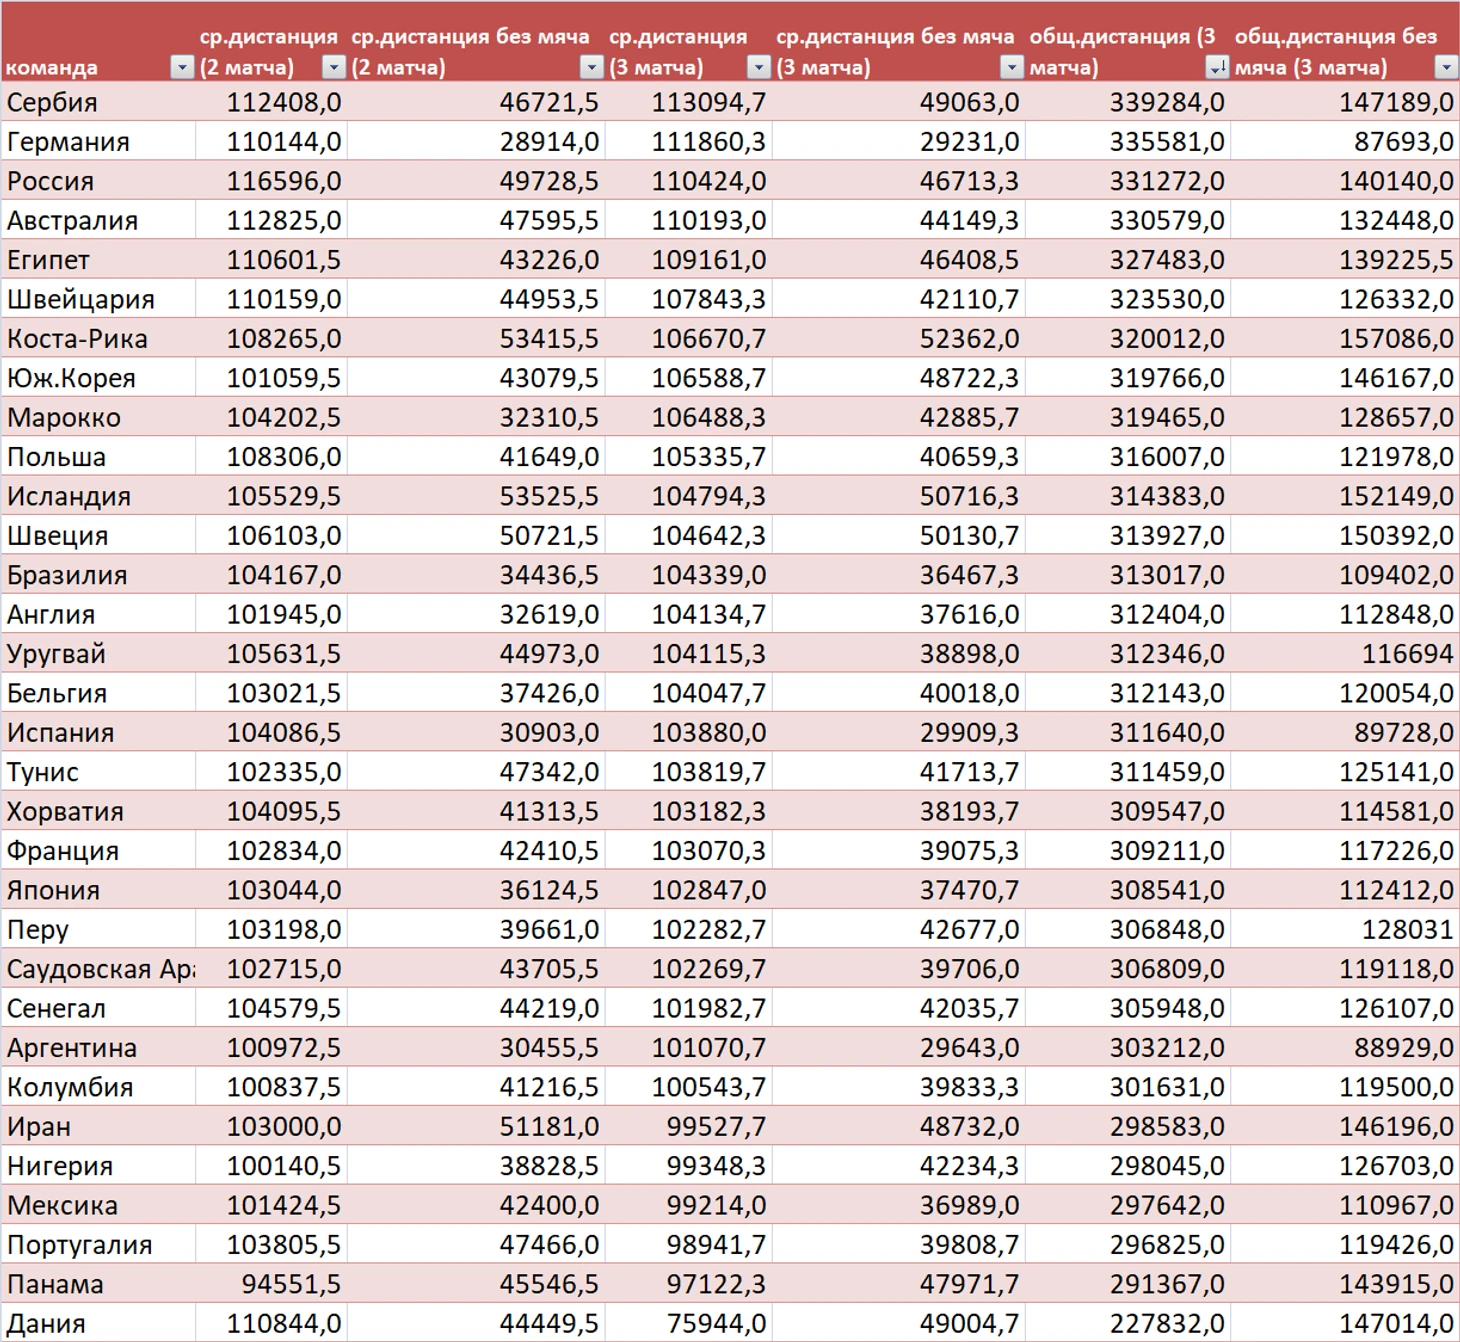Select the Польша team cell
Image resolution: width=1460 pixels, height=1342 pixels.
(98, 457)
